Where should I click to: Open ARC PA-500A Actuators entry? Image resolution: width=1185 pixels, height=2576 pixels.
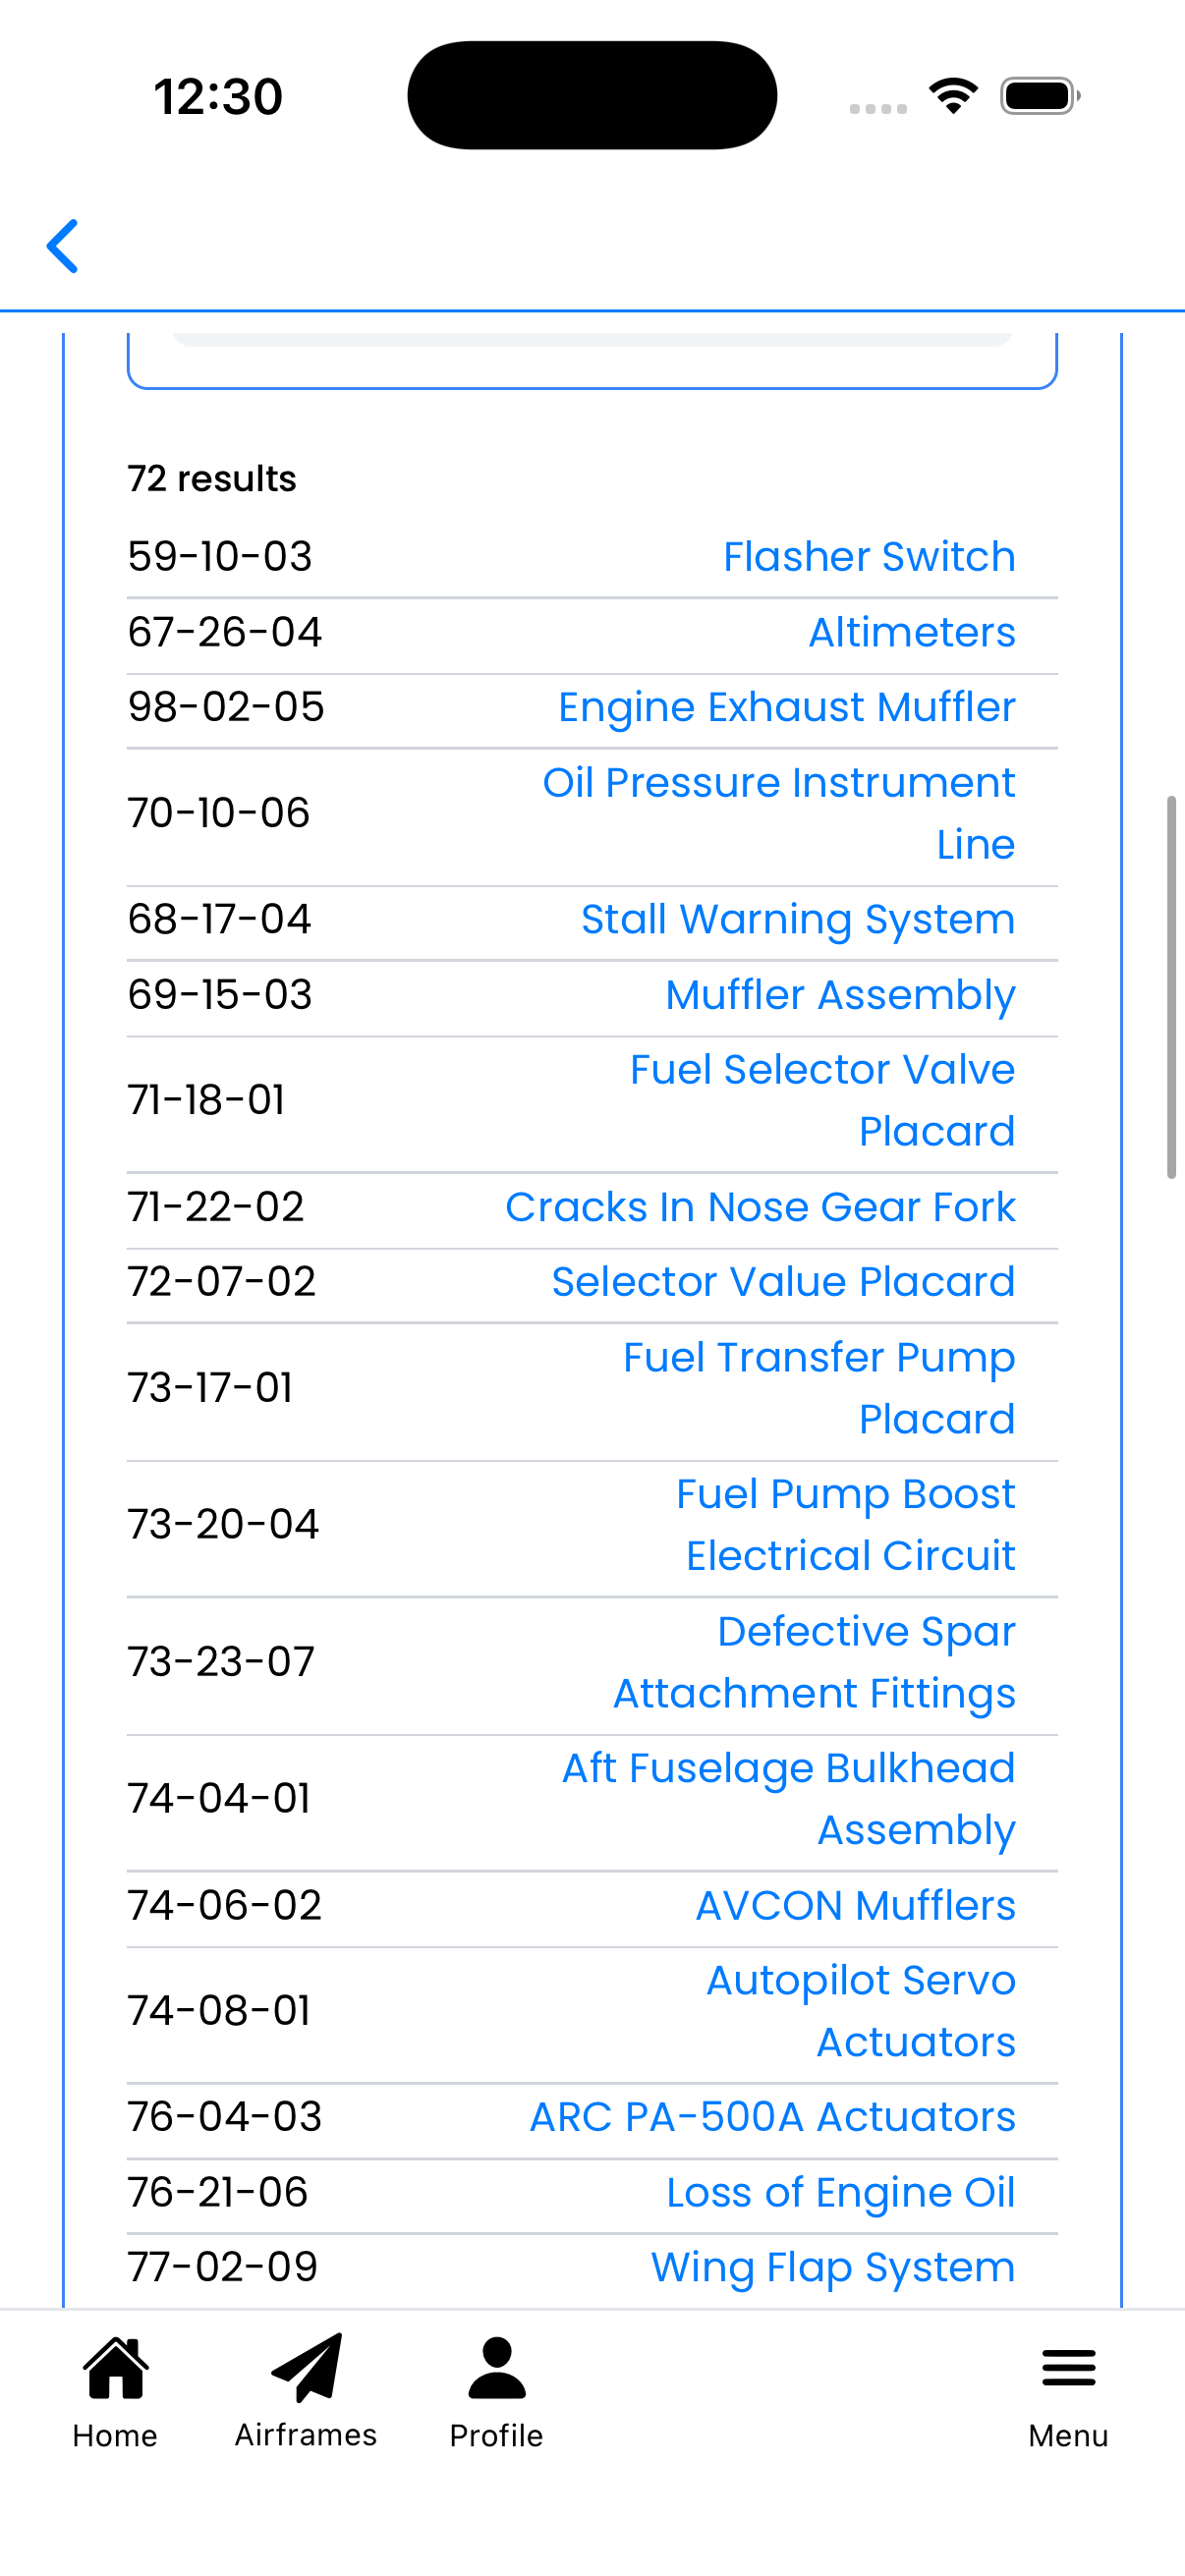771,2117
